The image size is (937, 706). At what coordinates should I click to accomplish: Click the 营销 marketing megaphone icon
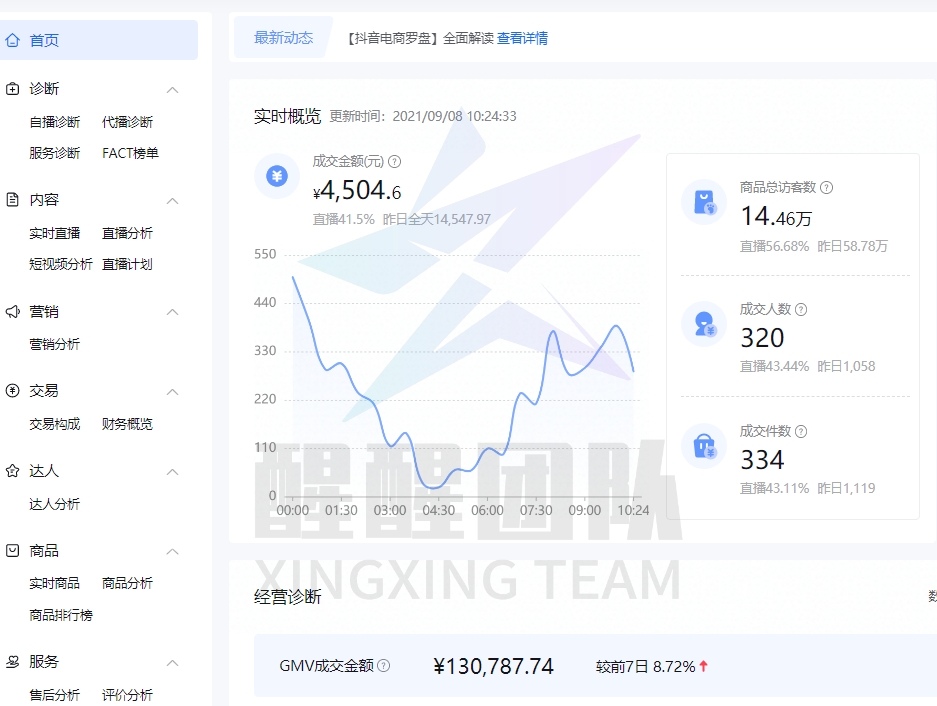(x=11, y=311)
